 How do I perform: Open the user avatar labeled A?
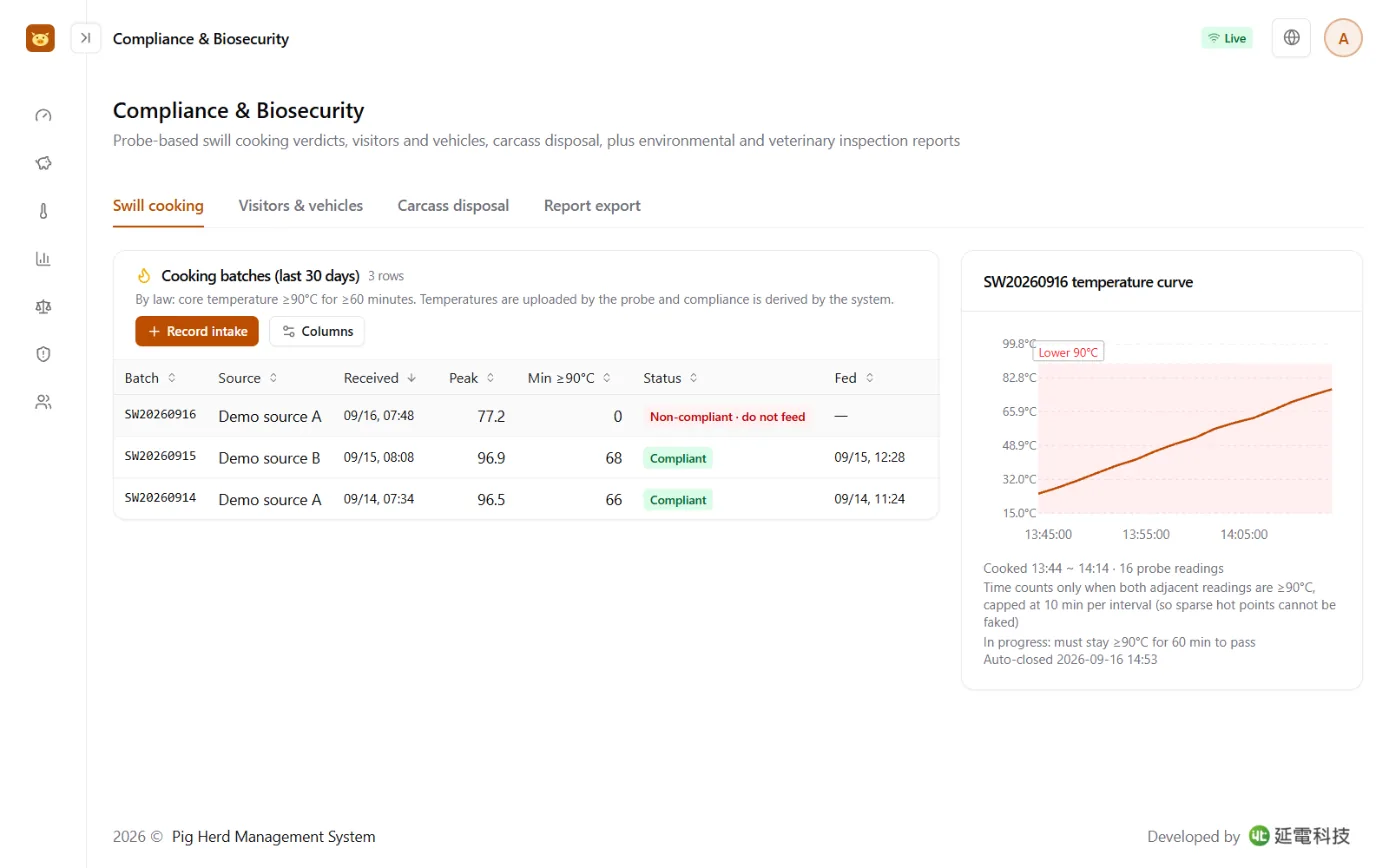click(x=1343, y=38)
